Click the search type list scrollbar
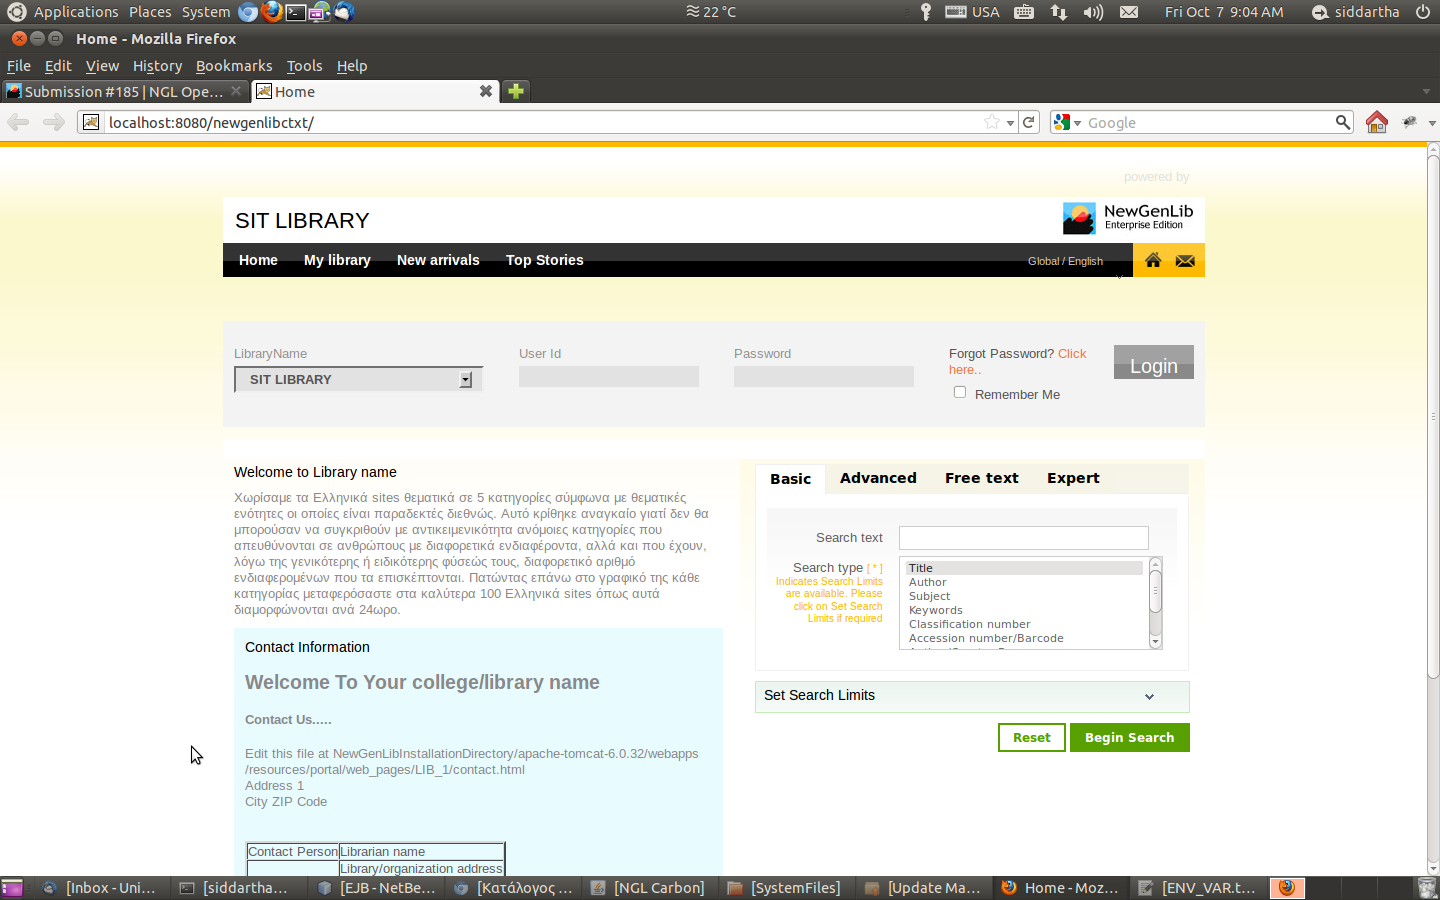Image resolution: width=1440 pixels, height=900 pixels. [x=1156, y=603]
